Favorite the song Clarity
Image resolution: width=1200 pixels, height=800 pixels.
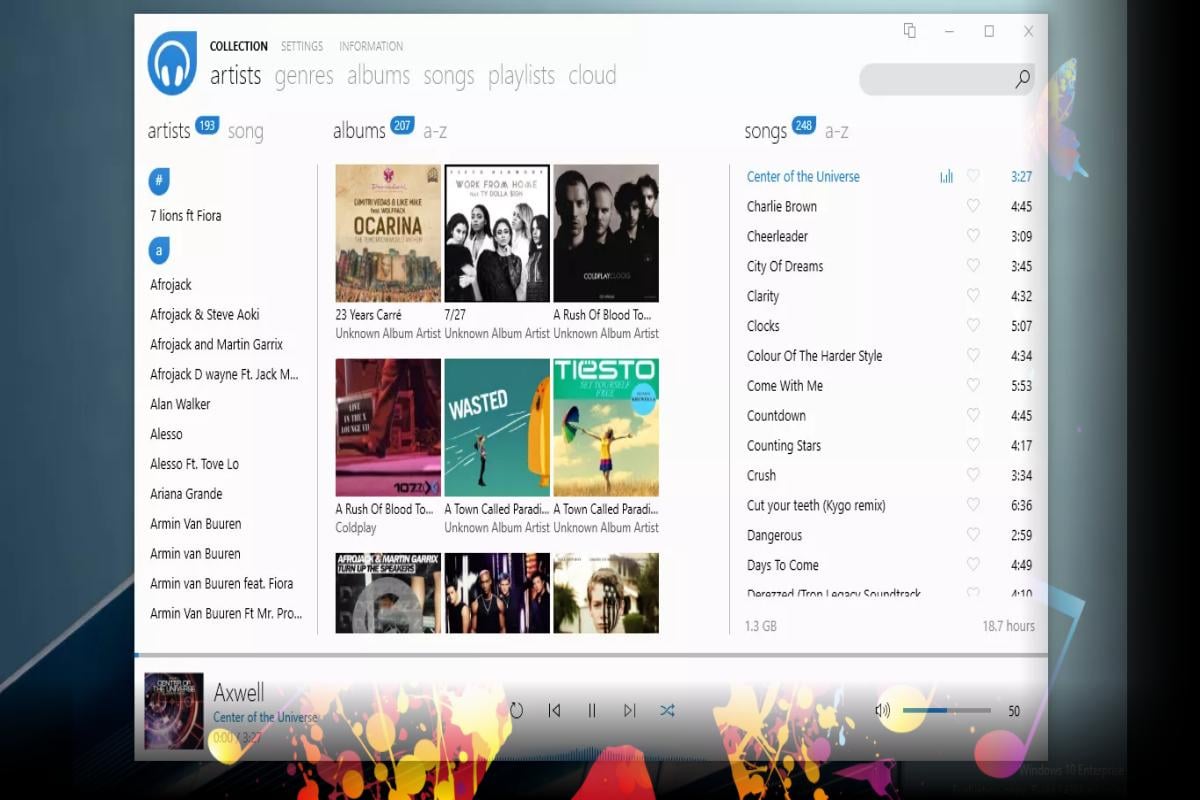tap(973, 296)
